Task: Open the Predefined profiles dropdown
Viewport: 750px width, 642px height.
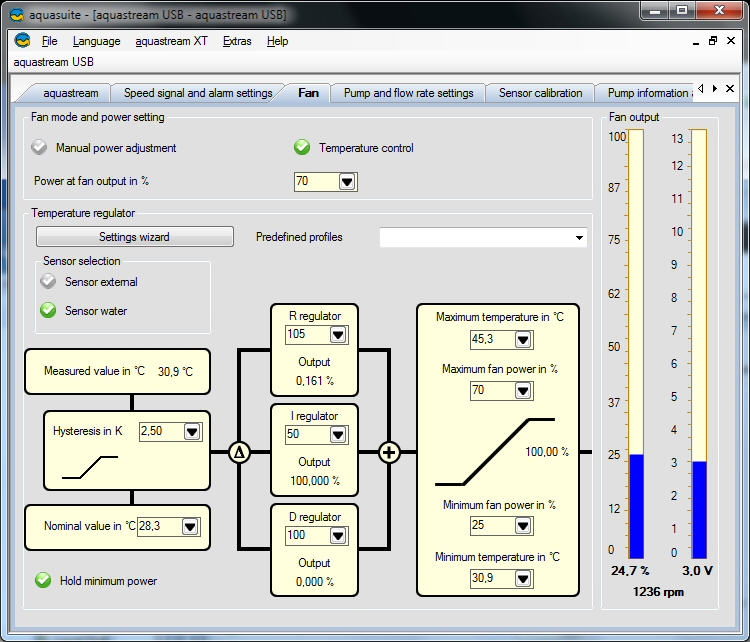Action: pyautogui.click(x=579, y=238)
